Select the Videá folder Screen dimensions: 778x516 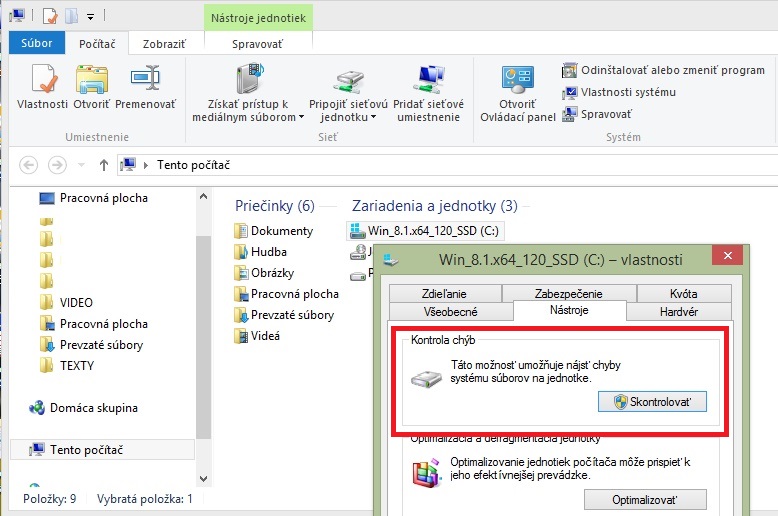tap(257, 336)
